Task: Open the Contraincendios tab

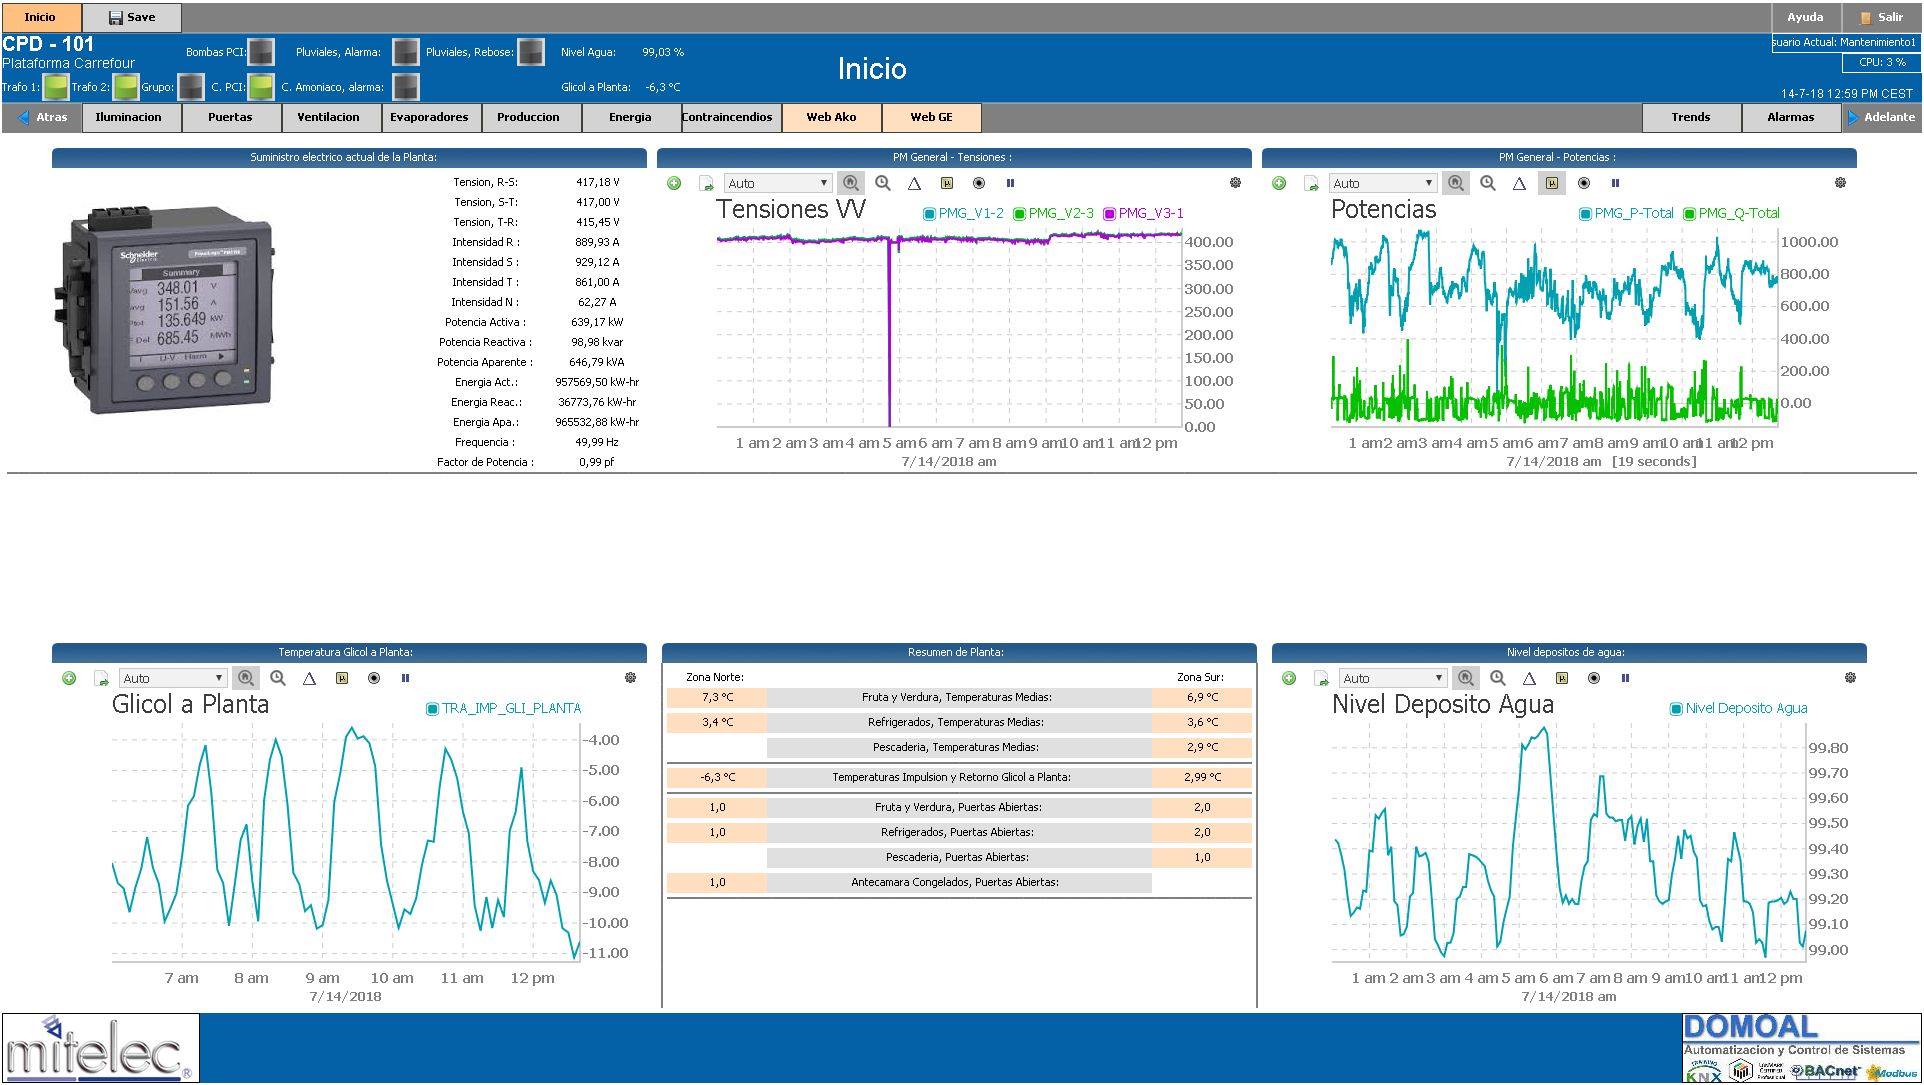Action: click(732, 117)
